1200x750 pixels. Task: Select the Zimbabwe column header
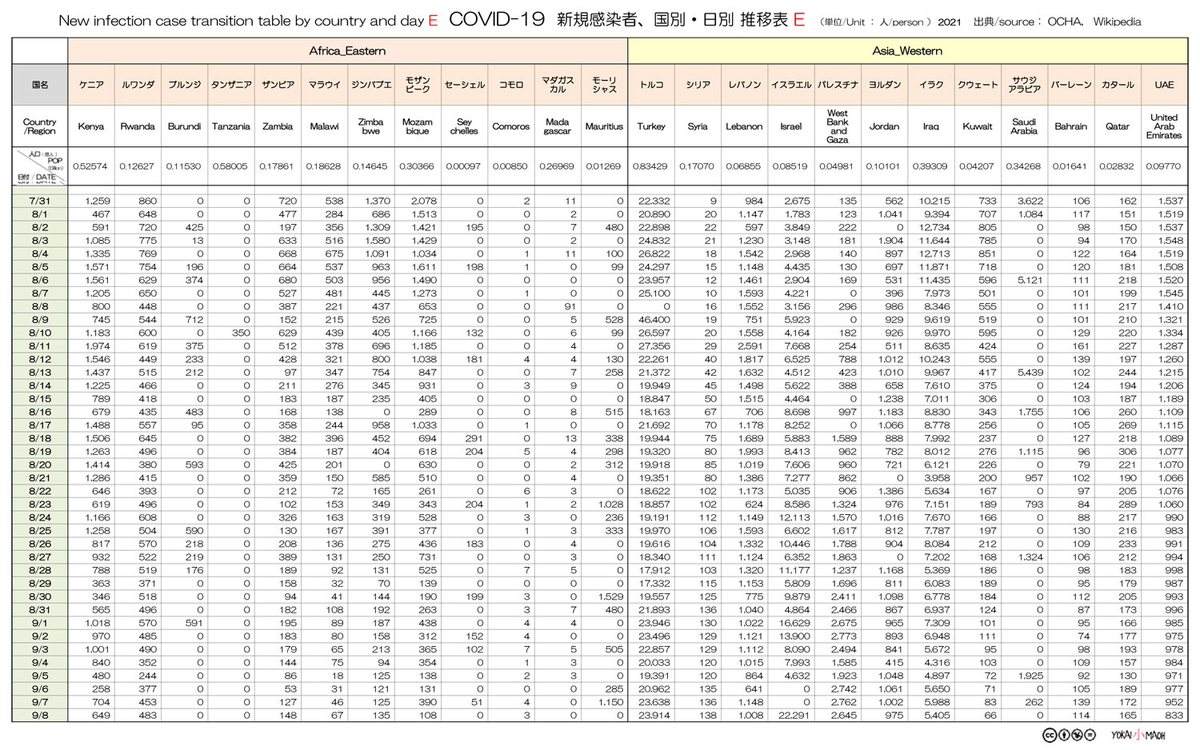tap(371, 127)
